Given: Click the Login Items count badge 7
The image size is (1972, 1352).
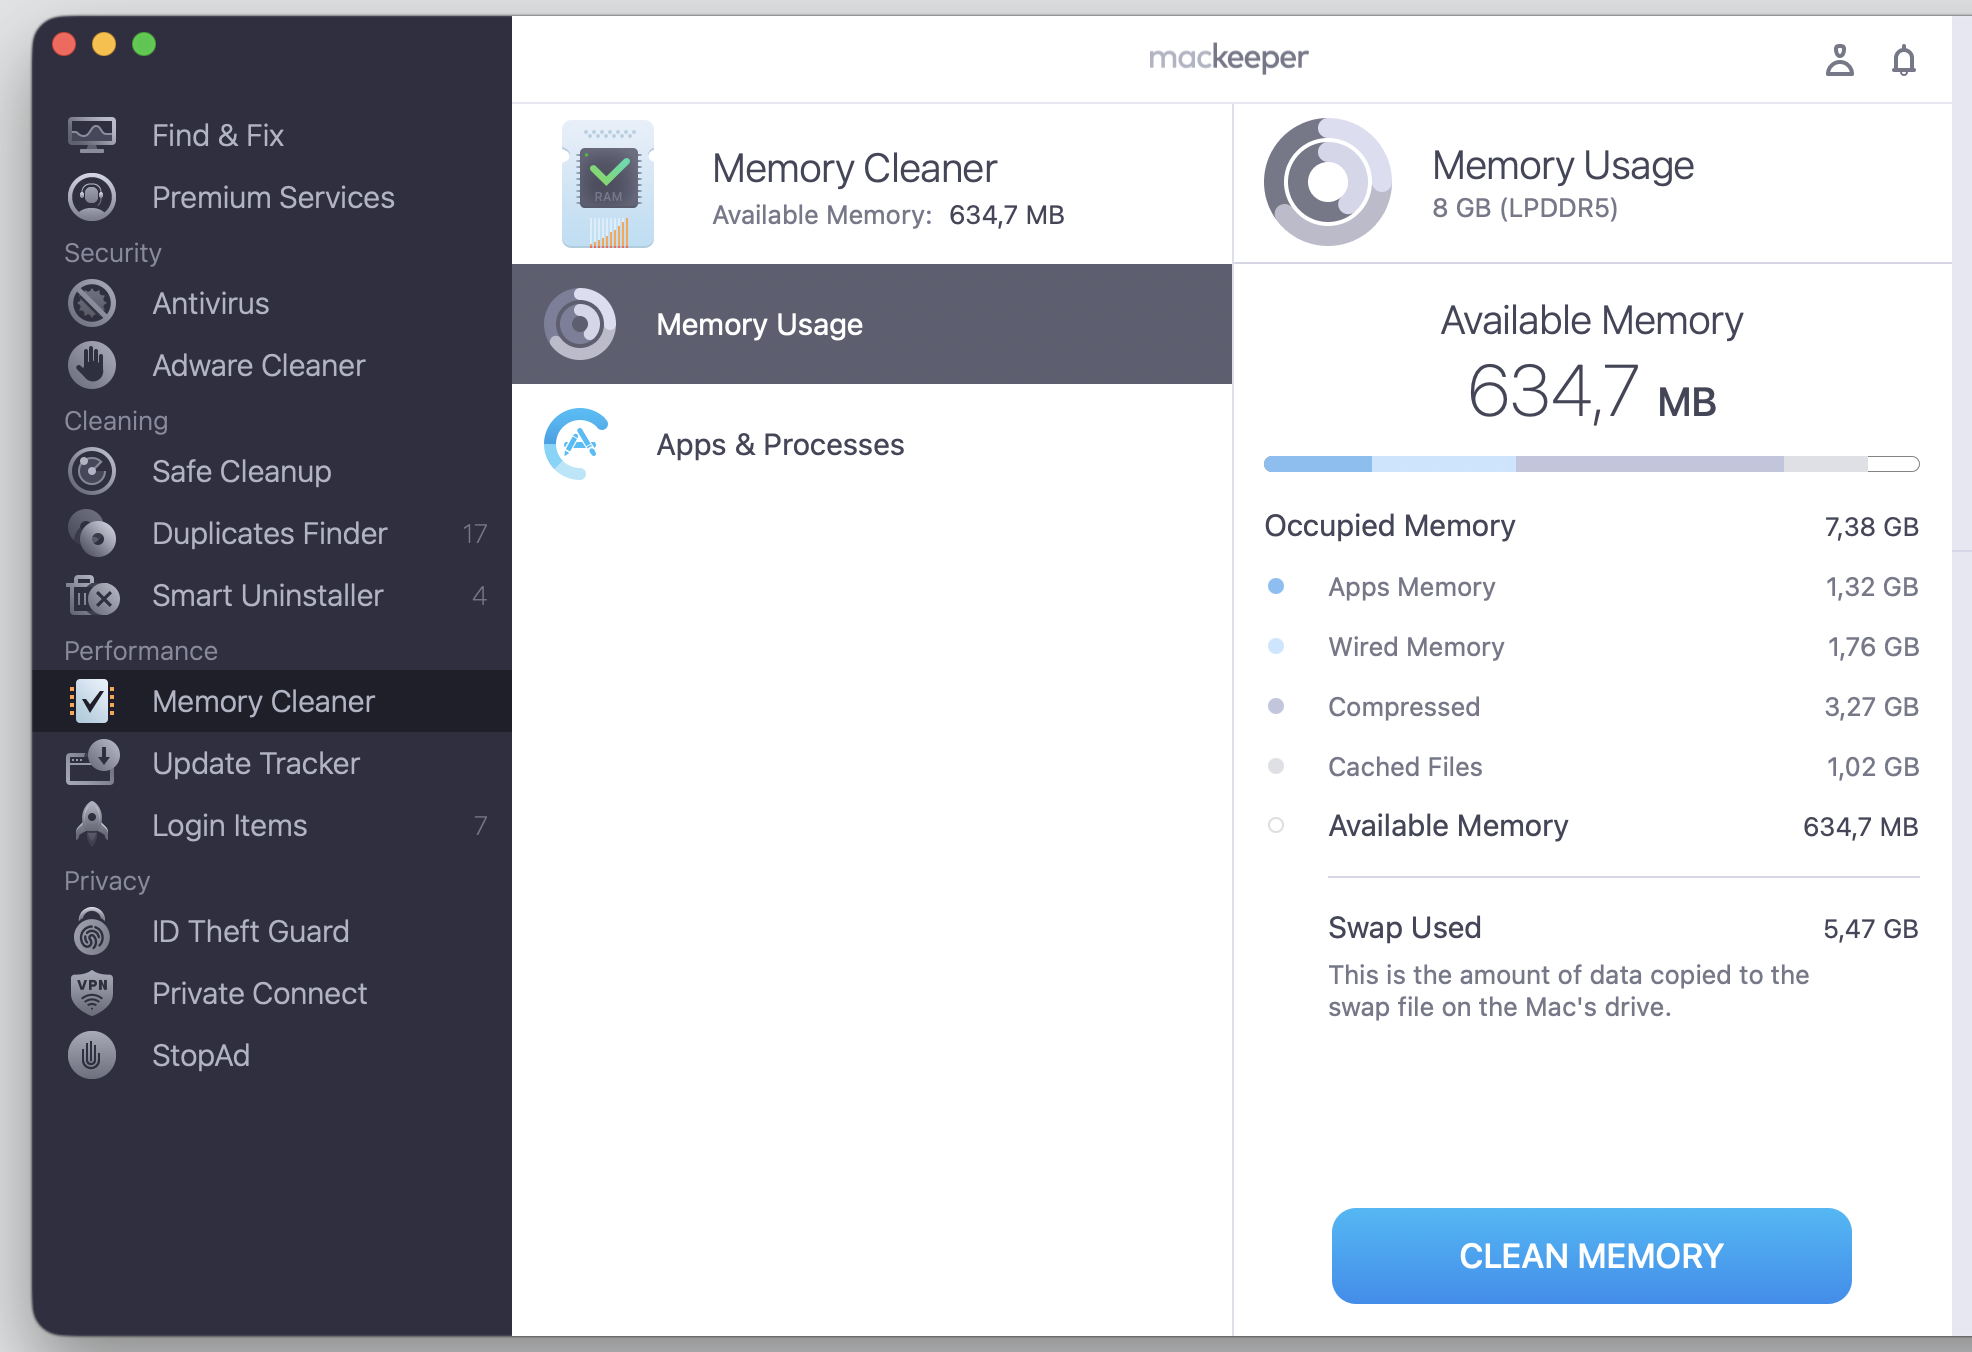Looking at the screenshot, I should (x=480, y=825).
